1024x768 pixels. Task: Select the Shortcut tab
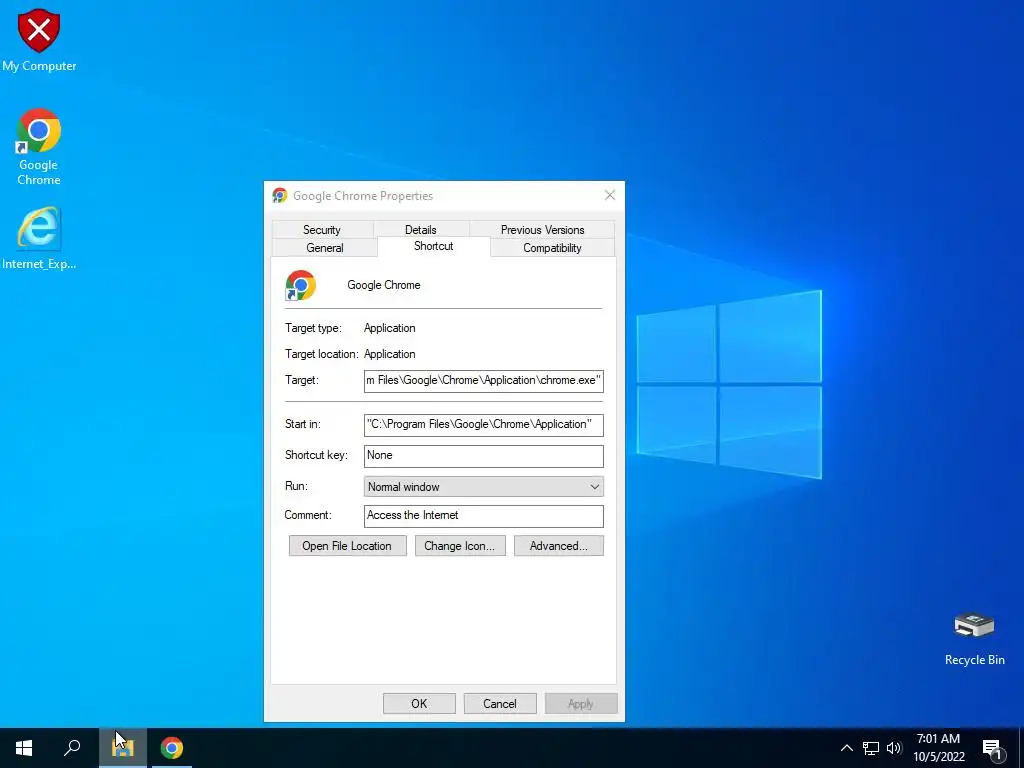[x=434, y=246]
